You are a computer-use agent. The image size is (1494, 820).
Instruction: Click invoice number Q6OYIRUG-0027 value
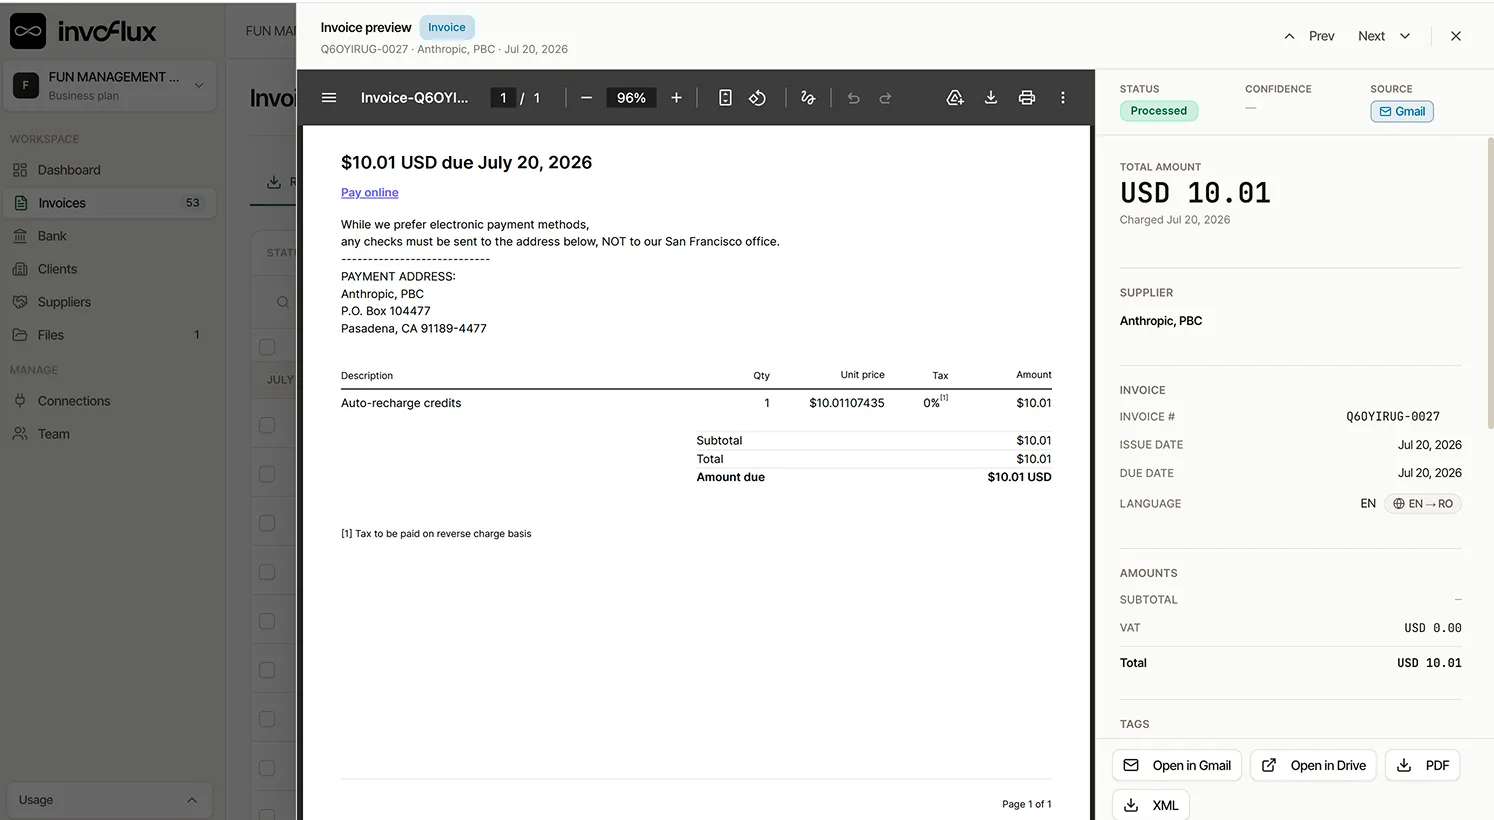[1392, 417]
